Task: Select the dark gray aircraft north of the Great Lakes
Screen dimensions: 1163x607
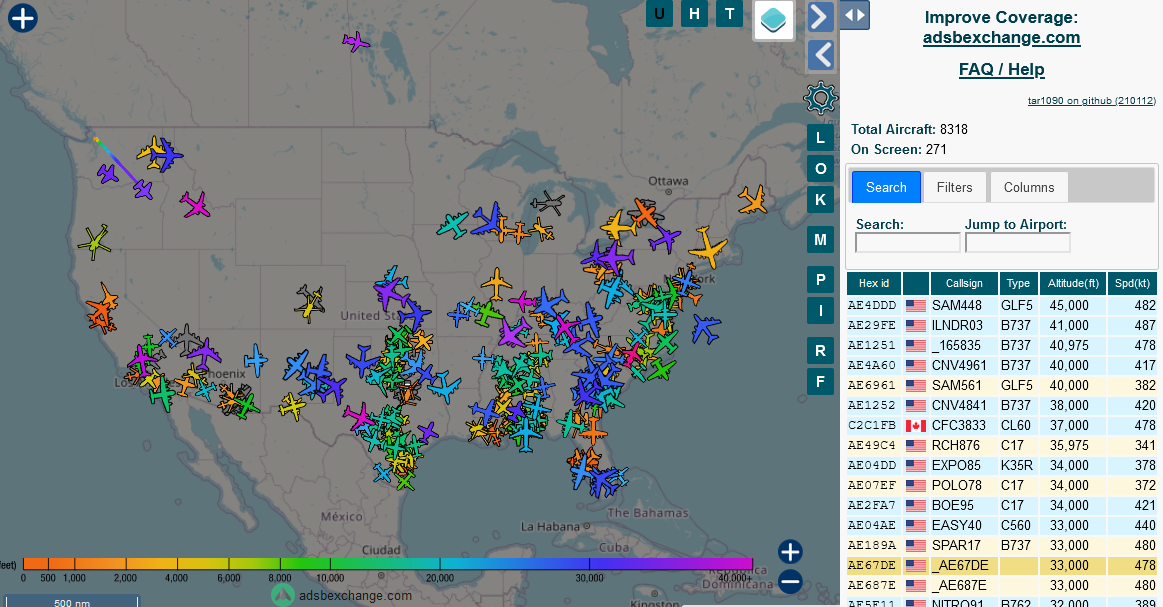Action: coord(547,201)
